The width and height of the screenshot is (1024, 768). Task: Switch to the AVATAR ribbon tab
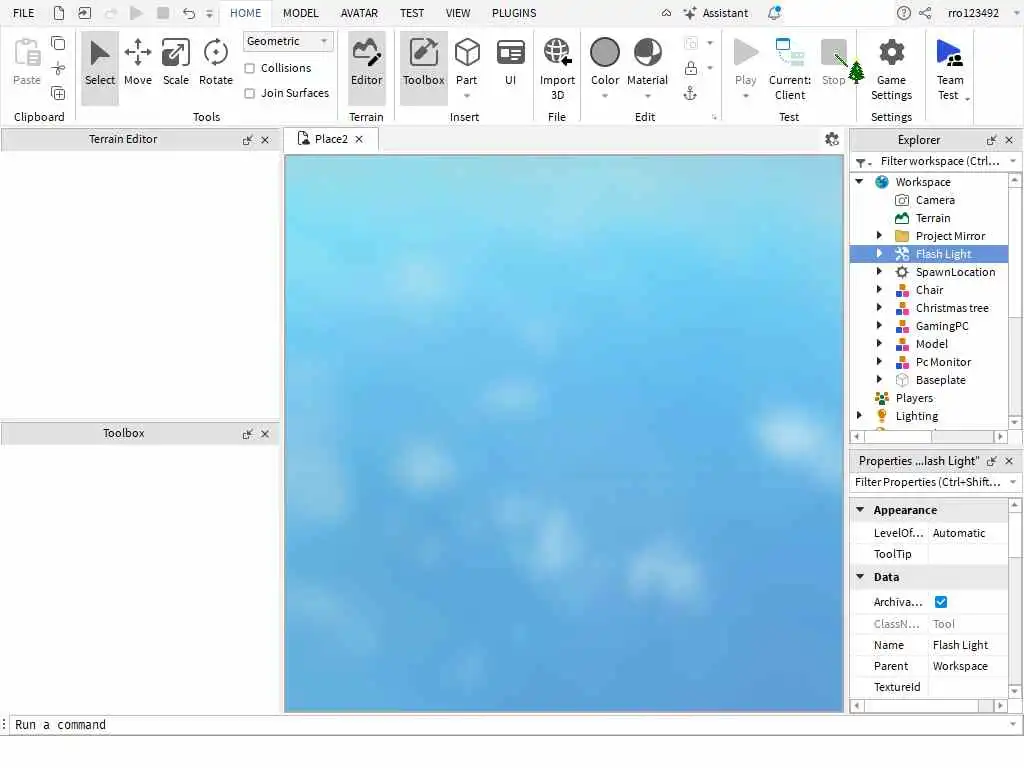tap(359, 13)
